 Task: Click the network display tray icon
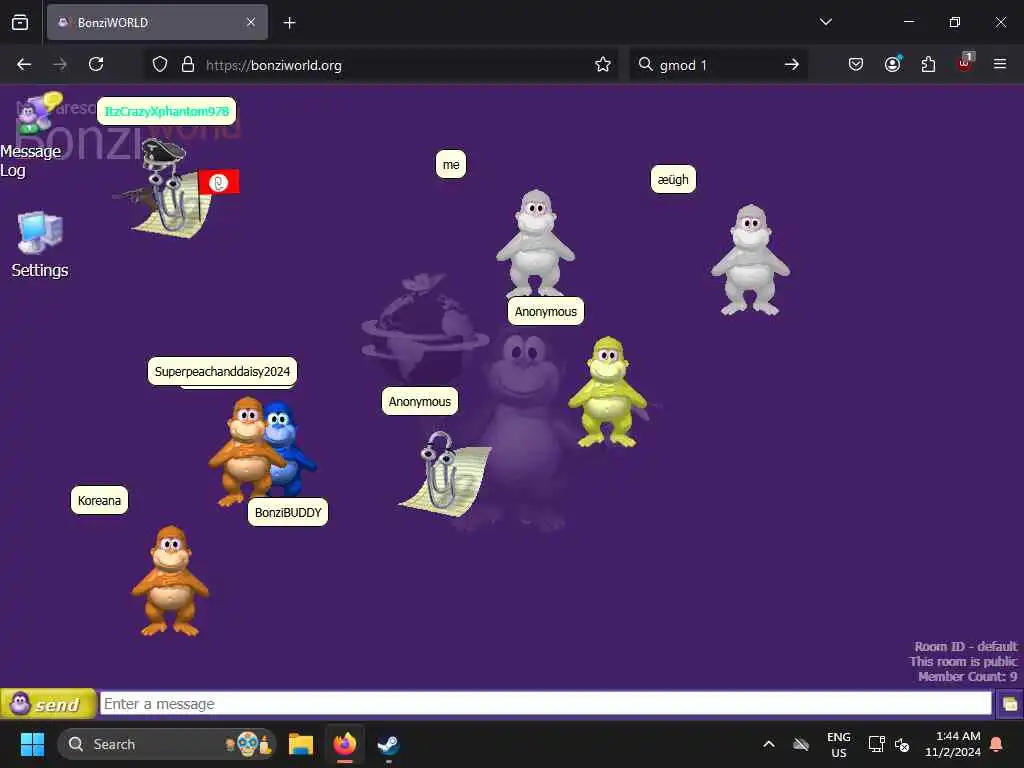pos(876,744)
